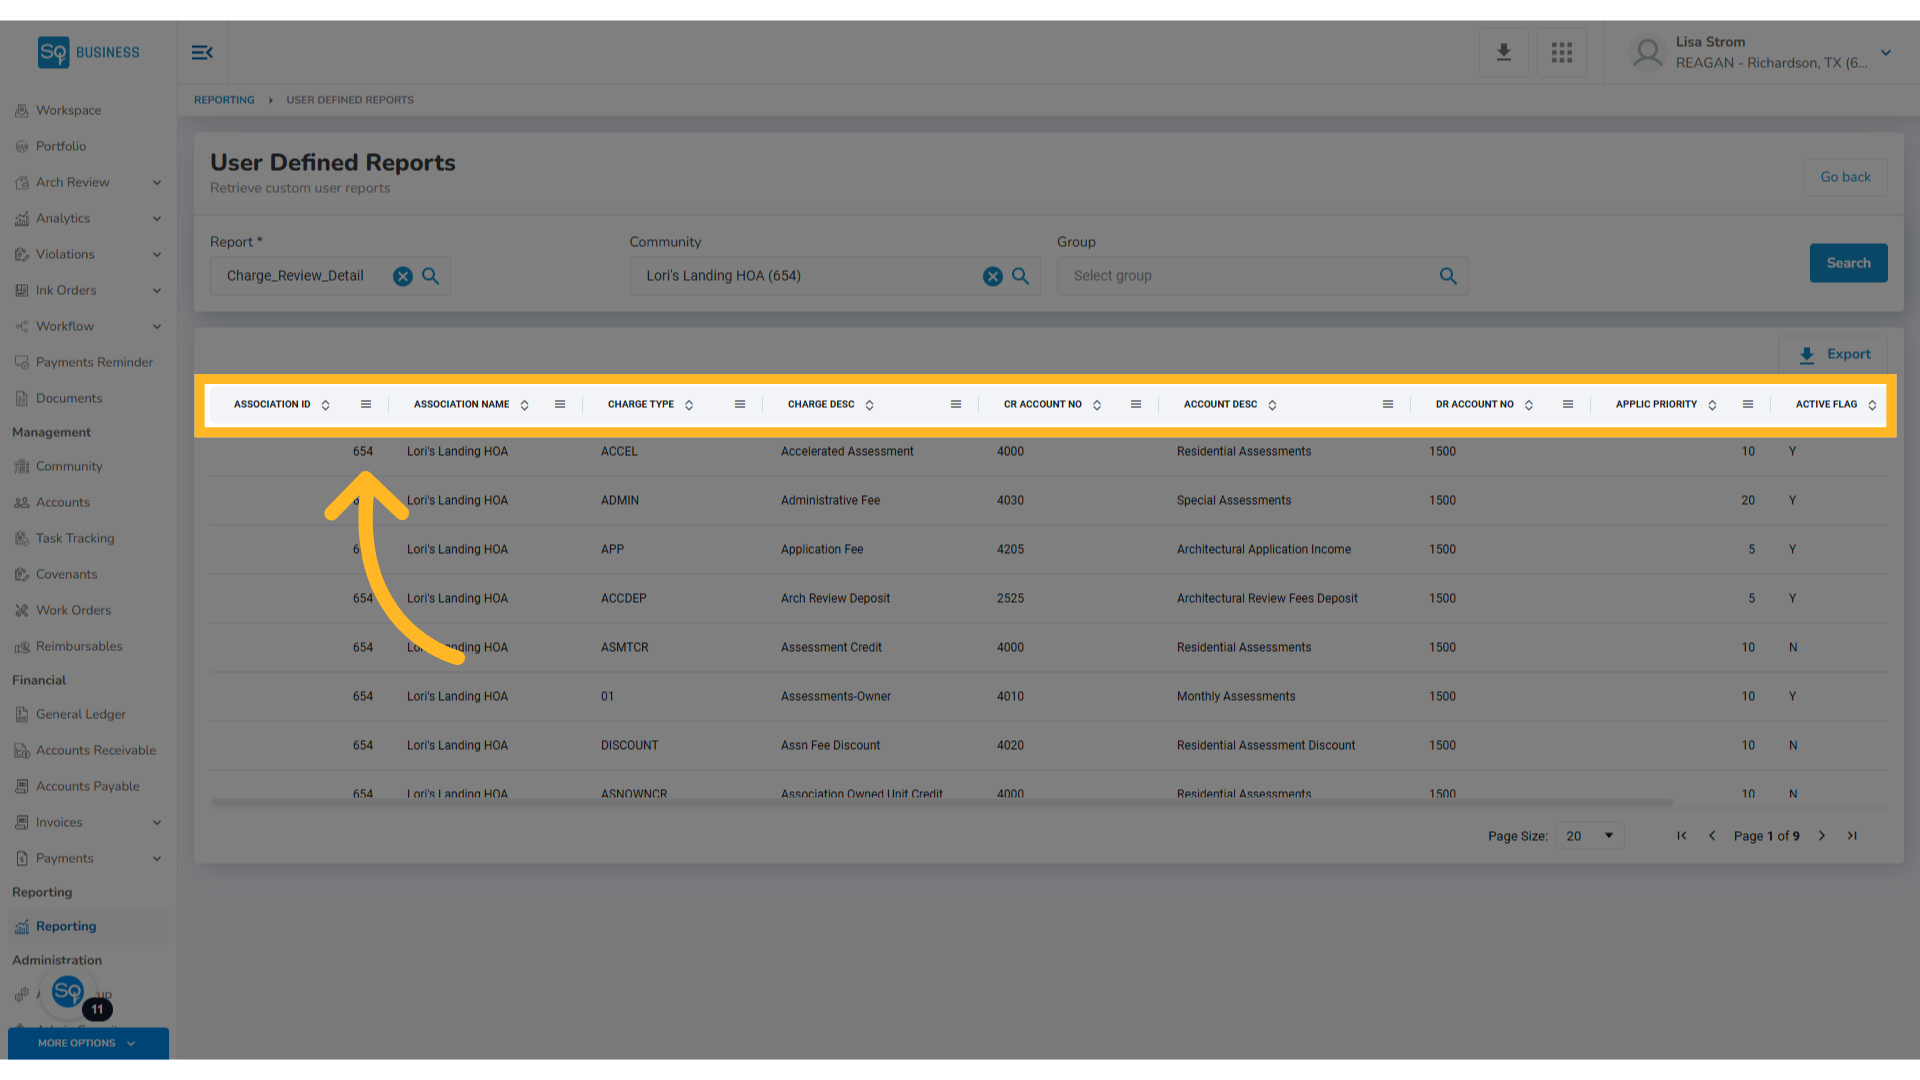Click the Search button
This screenshot has height=1080, width=1920.
(1848, 263)
